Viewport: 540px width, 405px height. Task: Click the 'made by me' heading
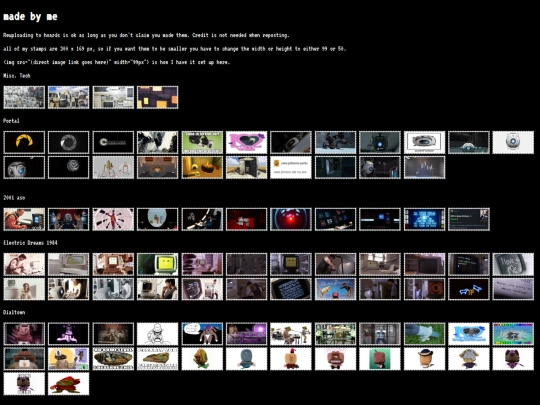click(x=30, y=17)
